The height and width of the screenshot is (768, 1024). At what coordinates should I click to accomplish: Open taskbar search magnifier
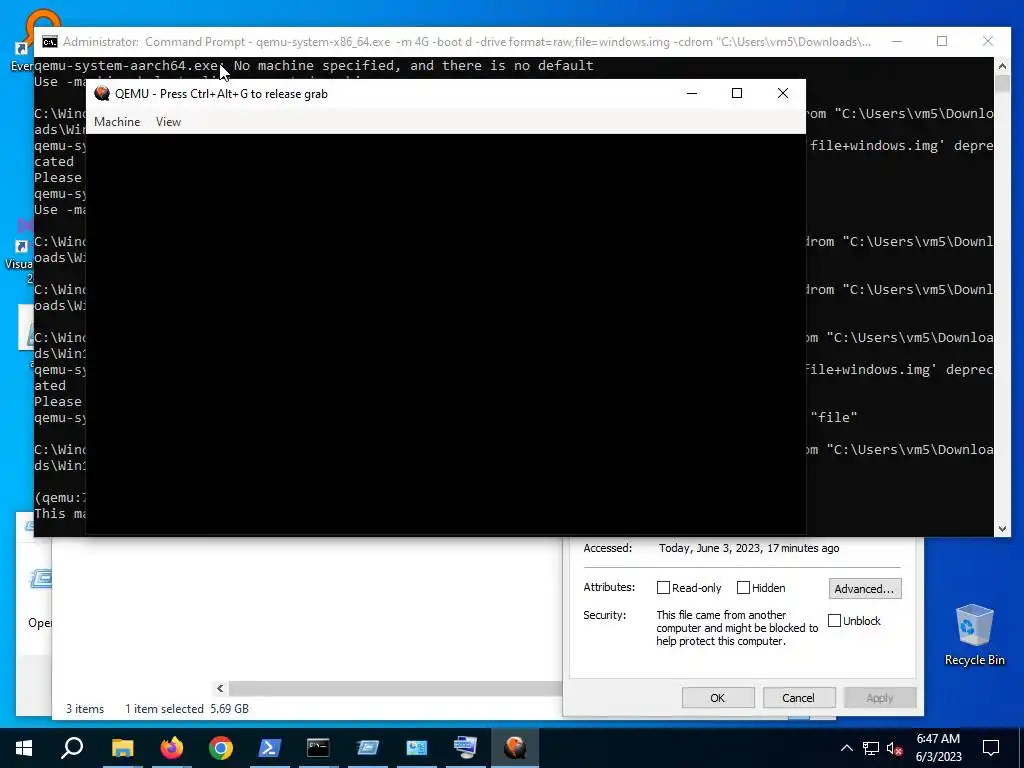(72, 748)
